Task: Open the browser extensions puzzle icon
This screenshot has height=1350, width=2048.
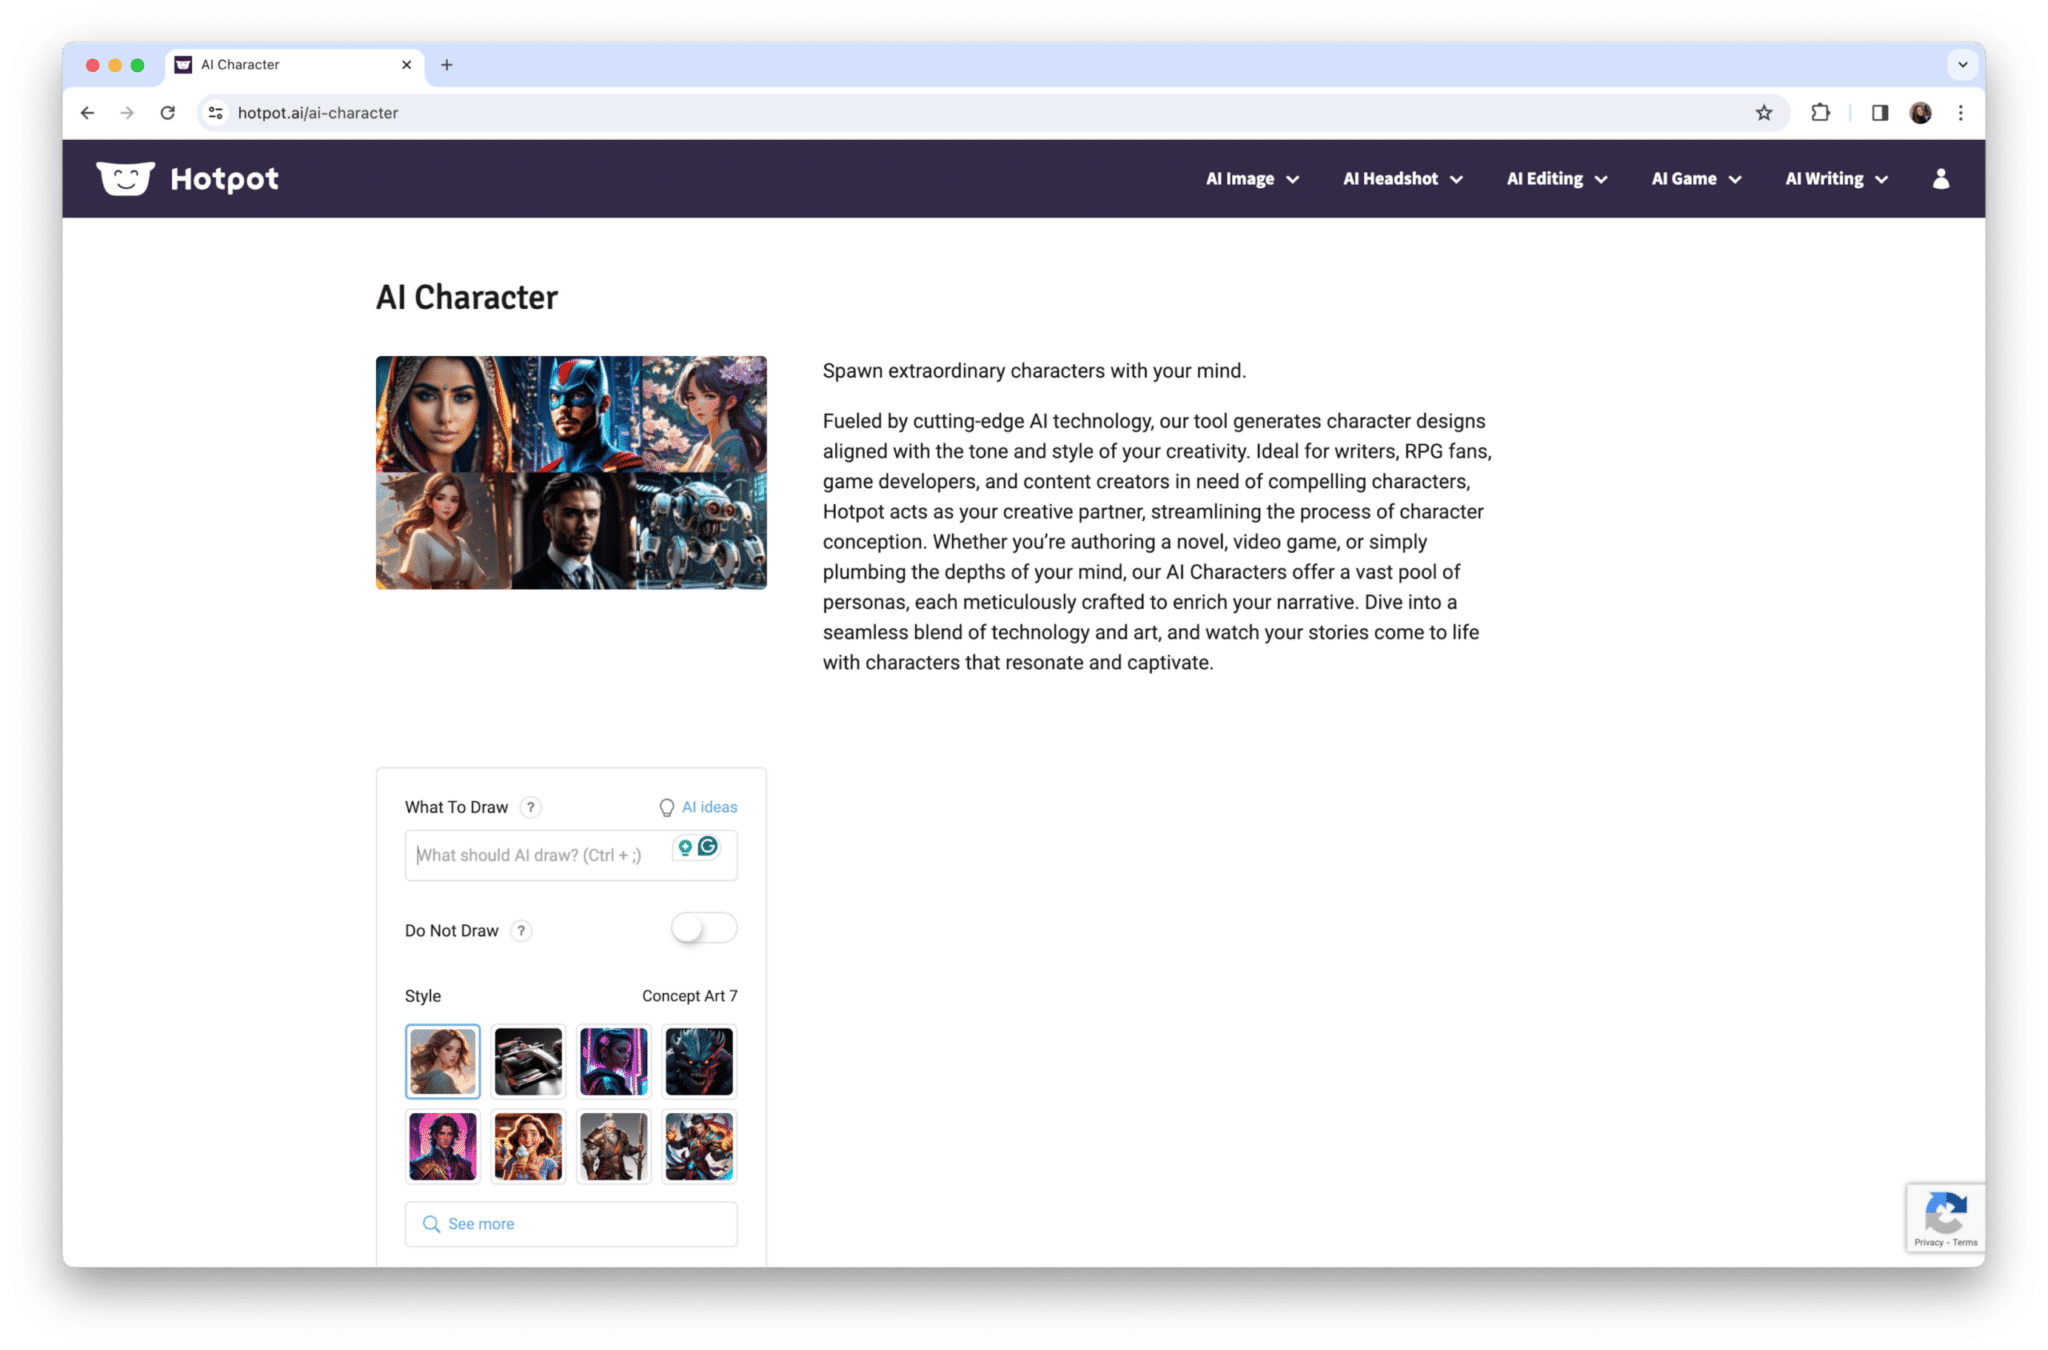Action: pos(1820,113)
